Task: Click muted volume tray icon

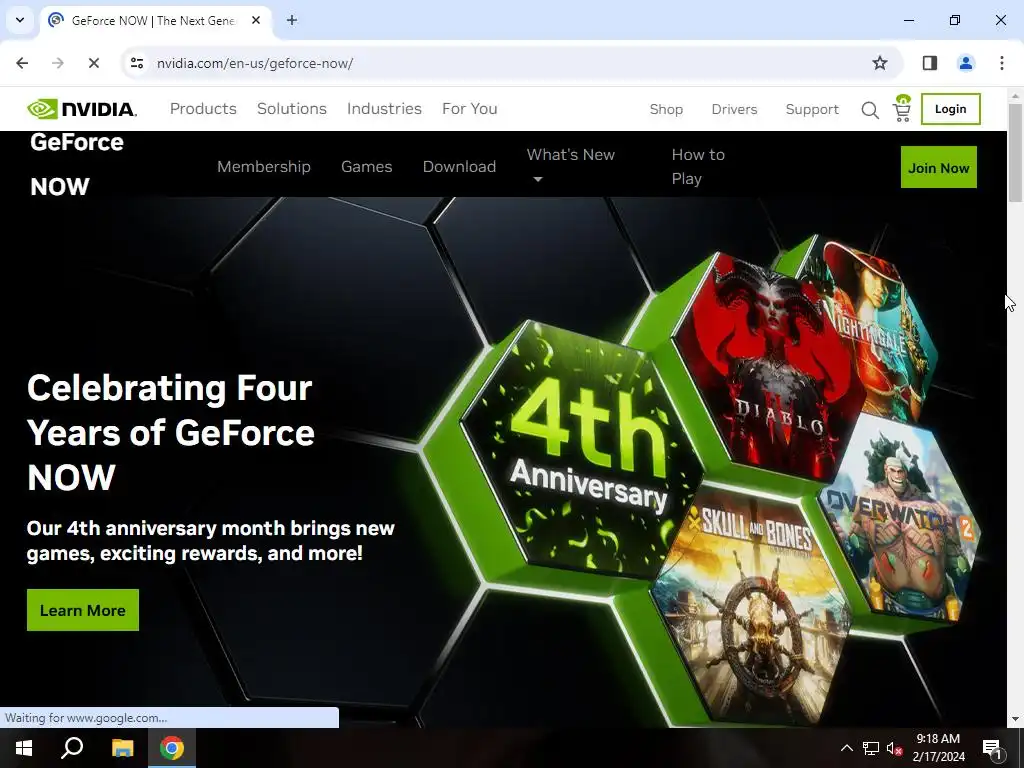Action: click(894, 748)
